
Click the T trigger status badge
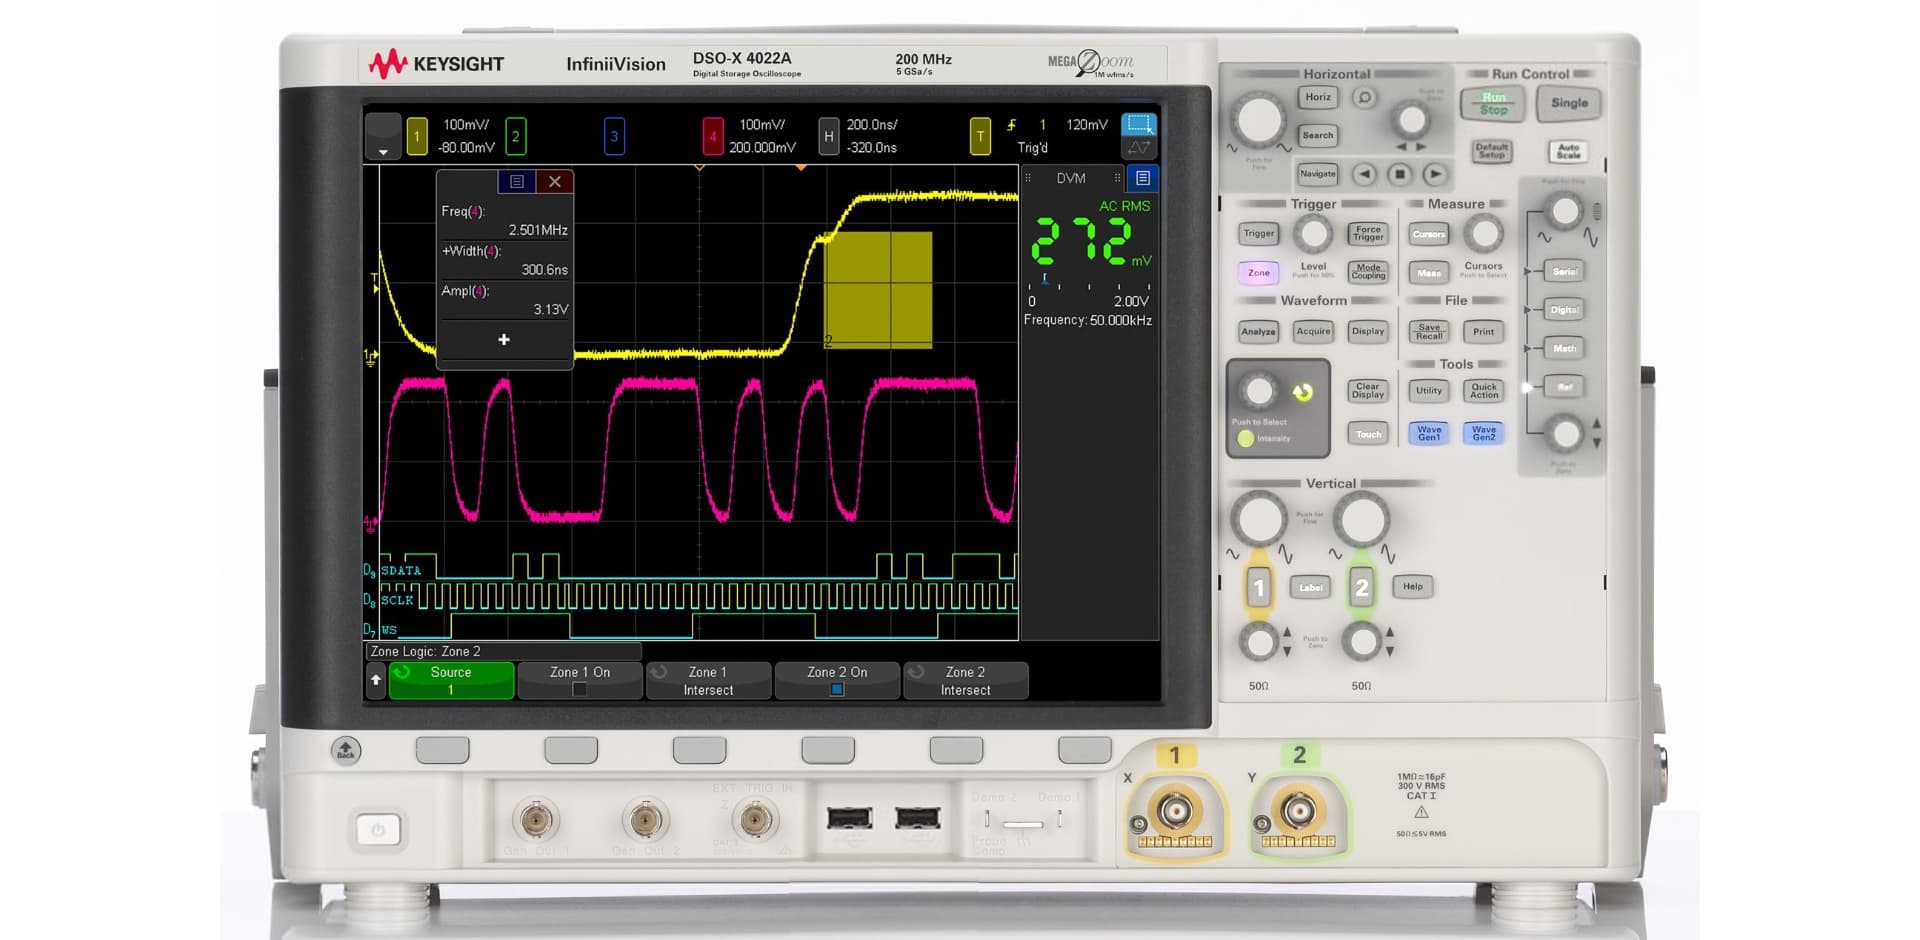[x=982, y=135]
